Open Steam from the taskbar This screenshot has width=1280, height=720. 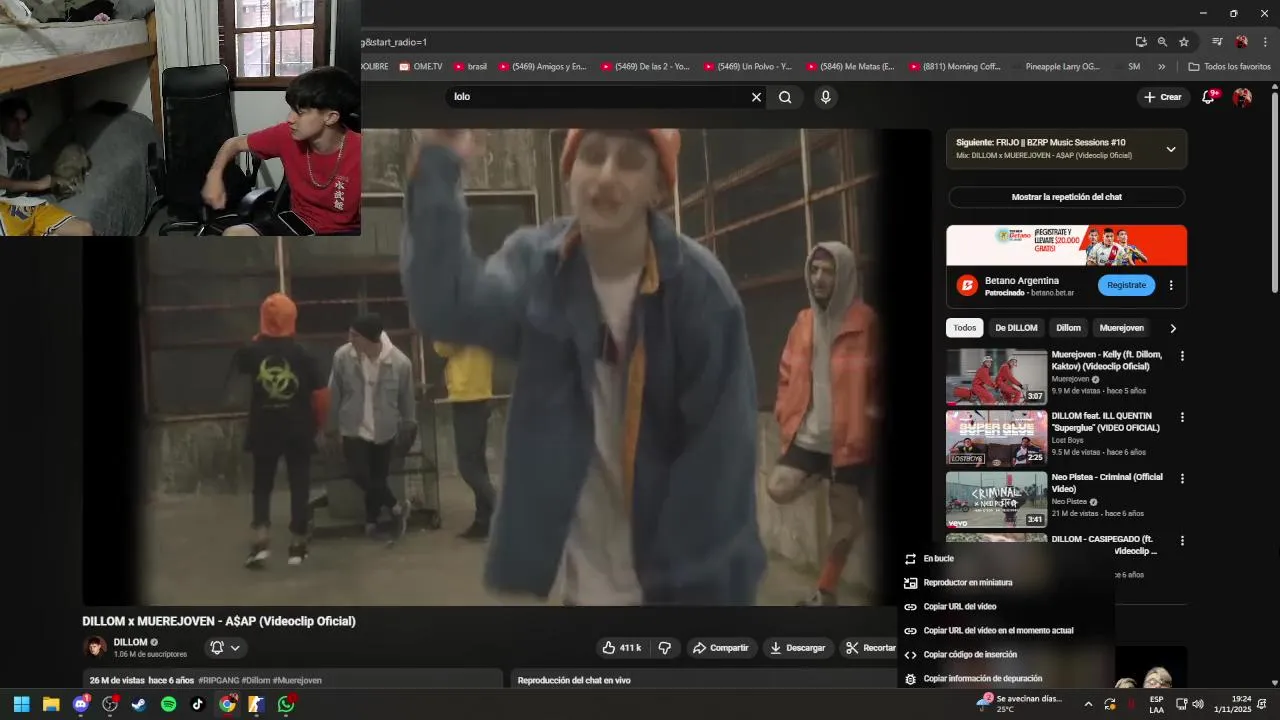coord(139,704)
